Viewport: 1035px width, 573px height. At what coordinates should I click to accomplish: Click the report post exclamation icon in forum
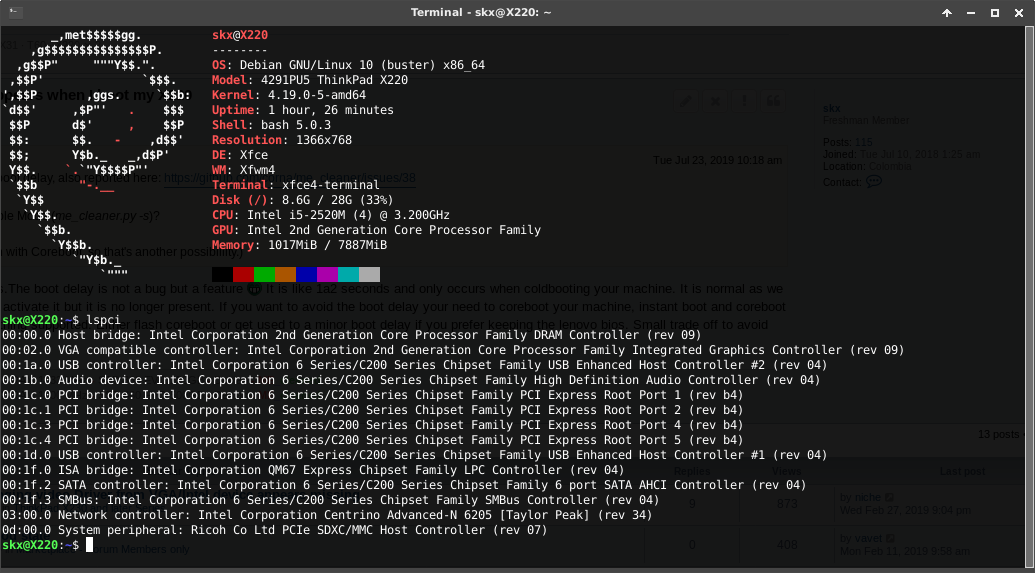pos(745,101)
